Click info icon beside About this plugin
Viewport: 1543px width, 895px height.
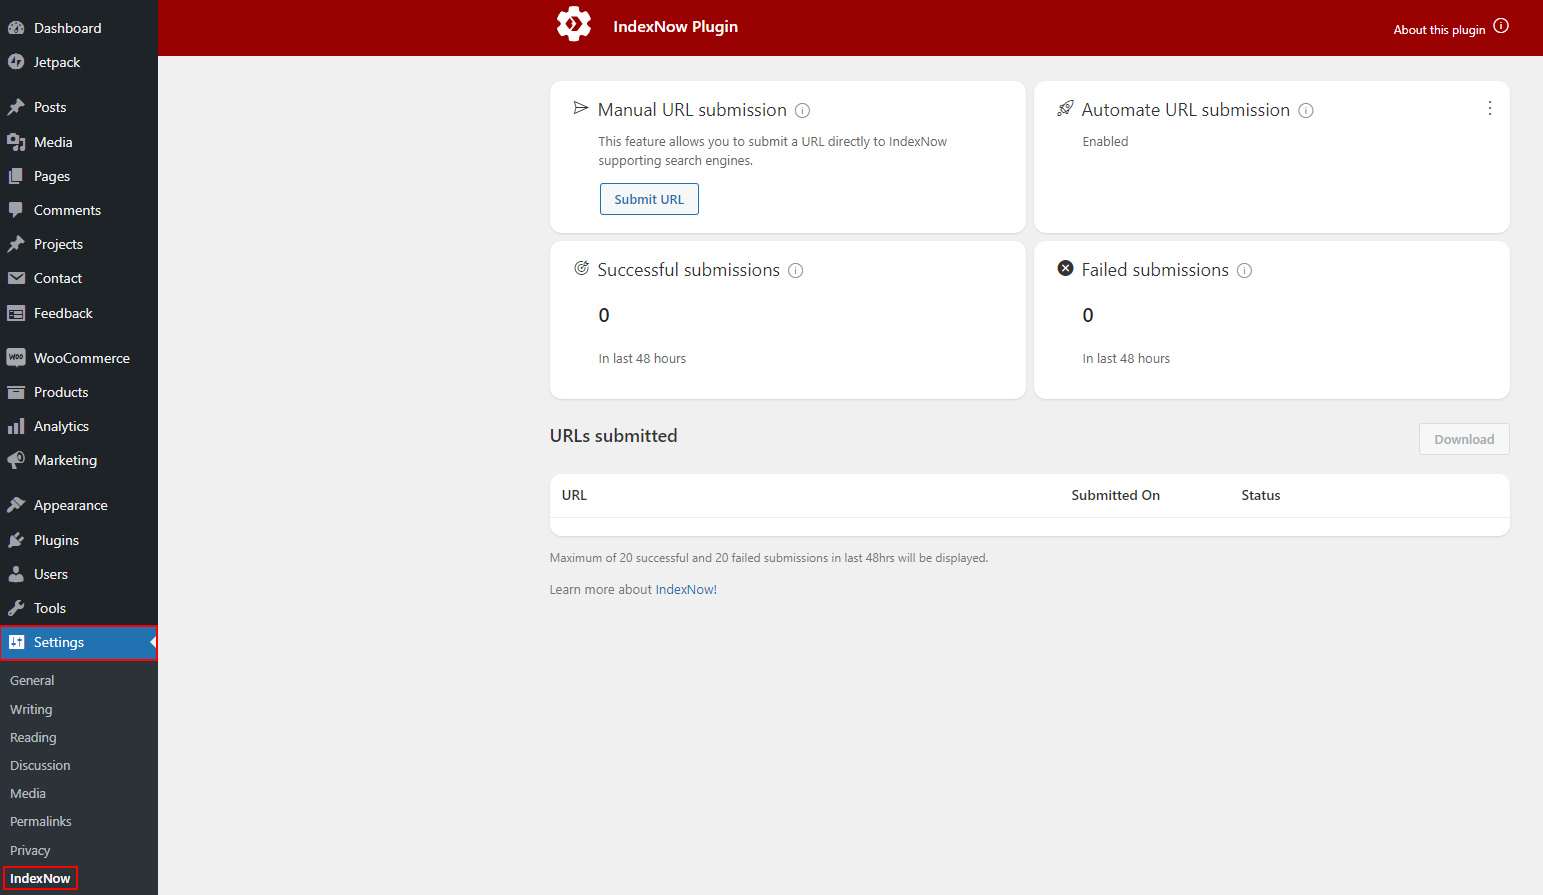point(1501,26)
